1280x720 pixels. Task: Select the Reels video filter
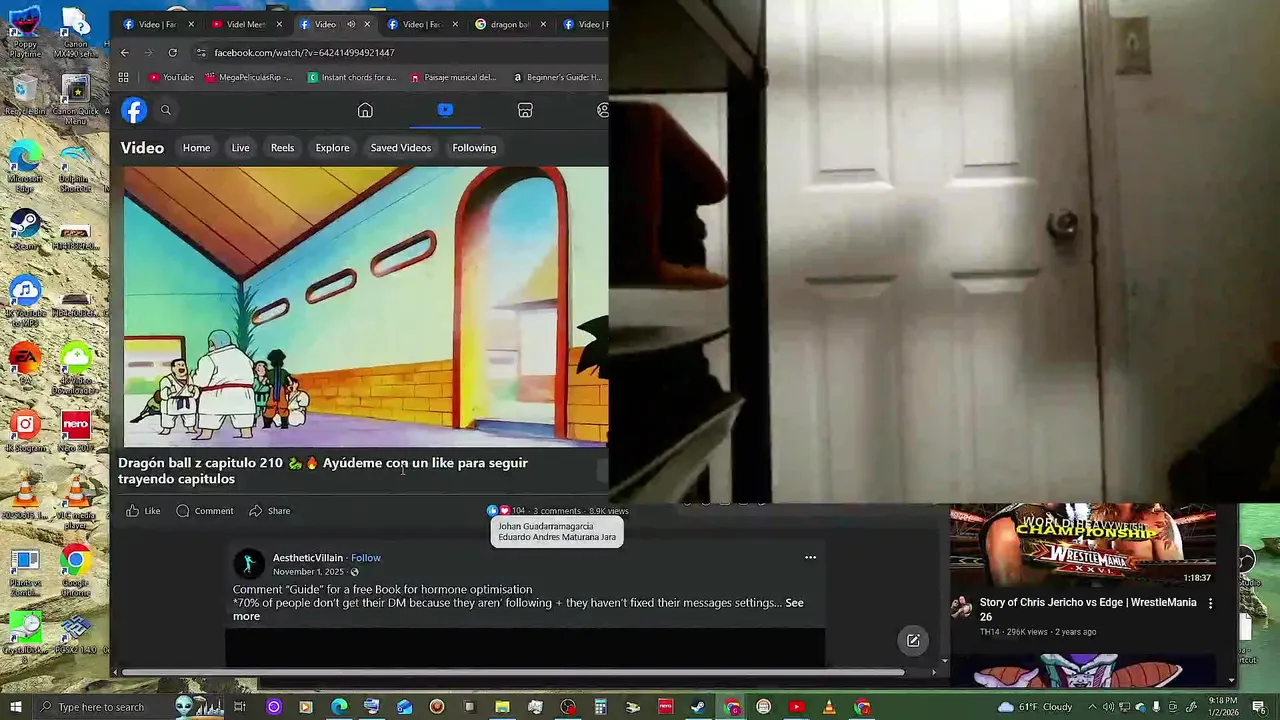(282, 148)
